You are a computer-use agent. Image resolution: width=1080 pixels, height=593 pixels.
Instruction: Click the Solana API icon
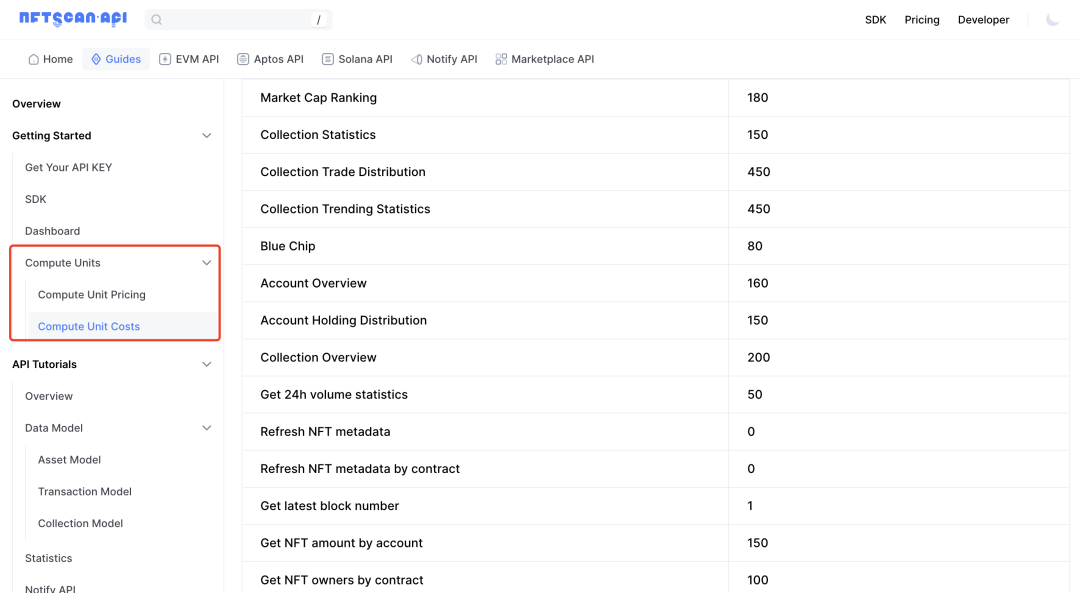click(328, 59)
